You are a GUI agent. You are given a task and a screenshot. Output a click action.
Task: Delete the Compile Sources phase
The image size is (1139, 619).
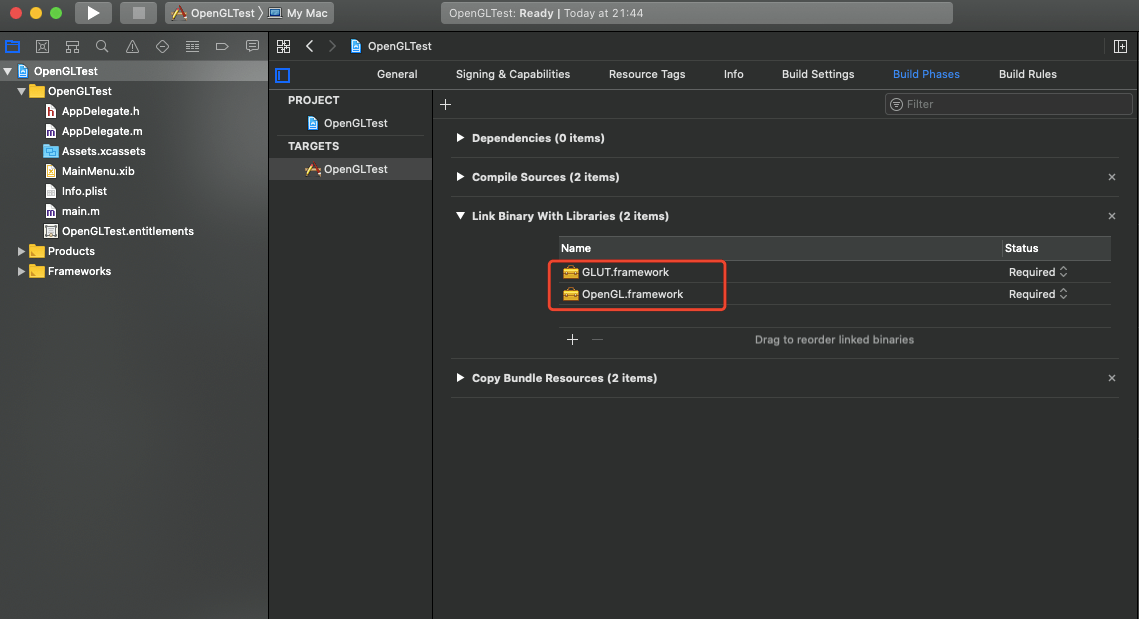pos(1111,177)
